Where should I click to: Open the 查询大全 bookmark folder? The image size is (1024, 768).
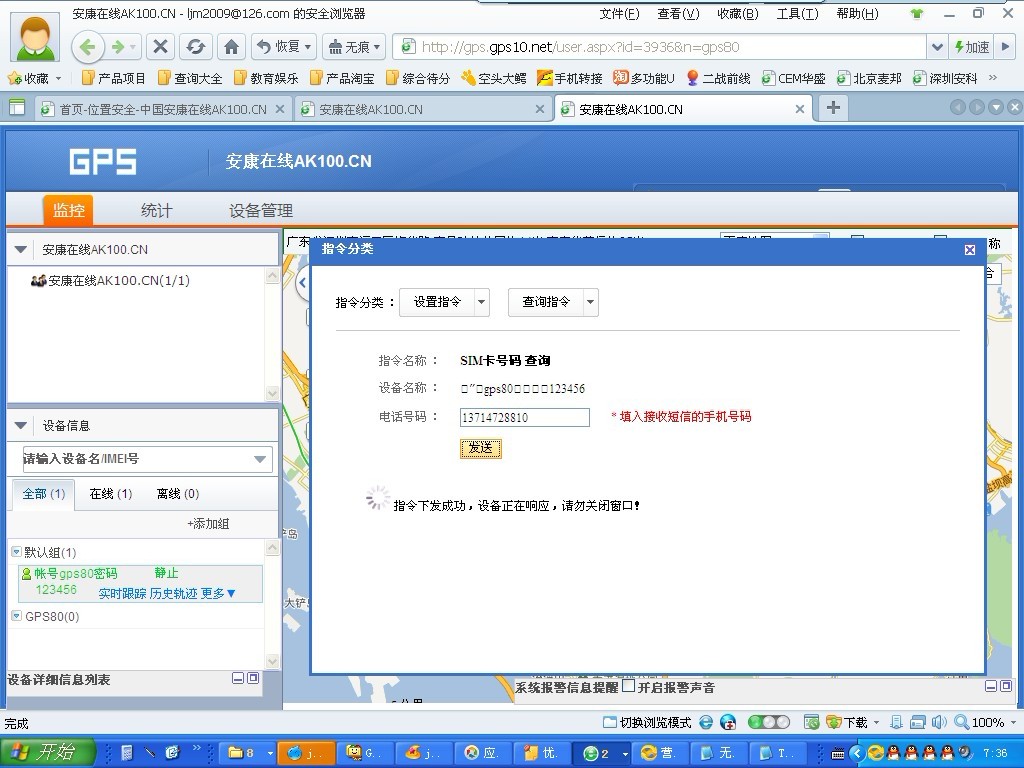click(190, 78)
